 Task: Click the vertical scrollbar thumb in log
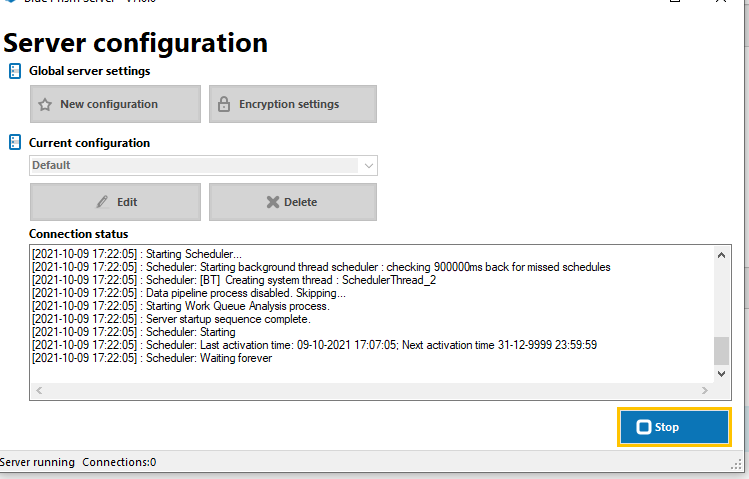coord(721,351)
